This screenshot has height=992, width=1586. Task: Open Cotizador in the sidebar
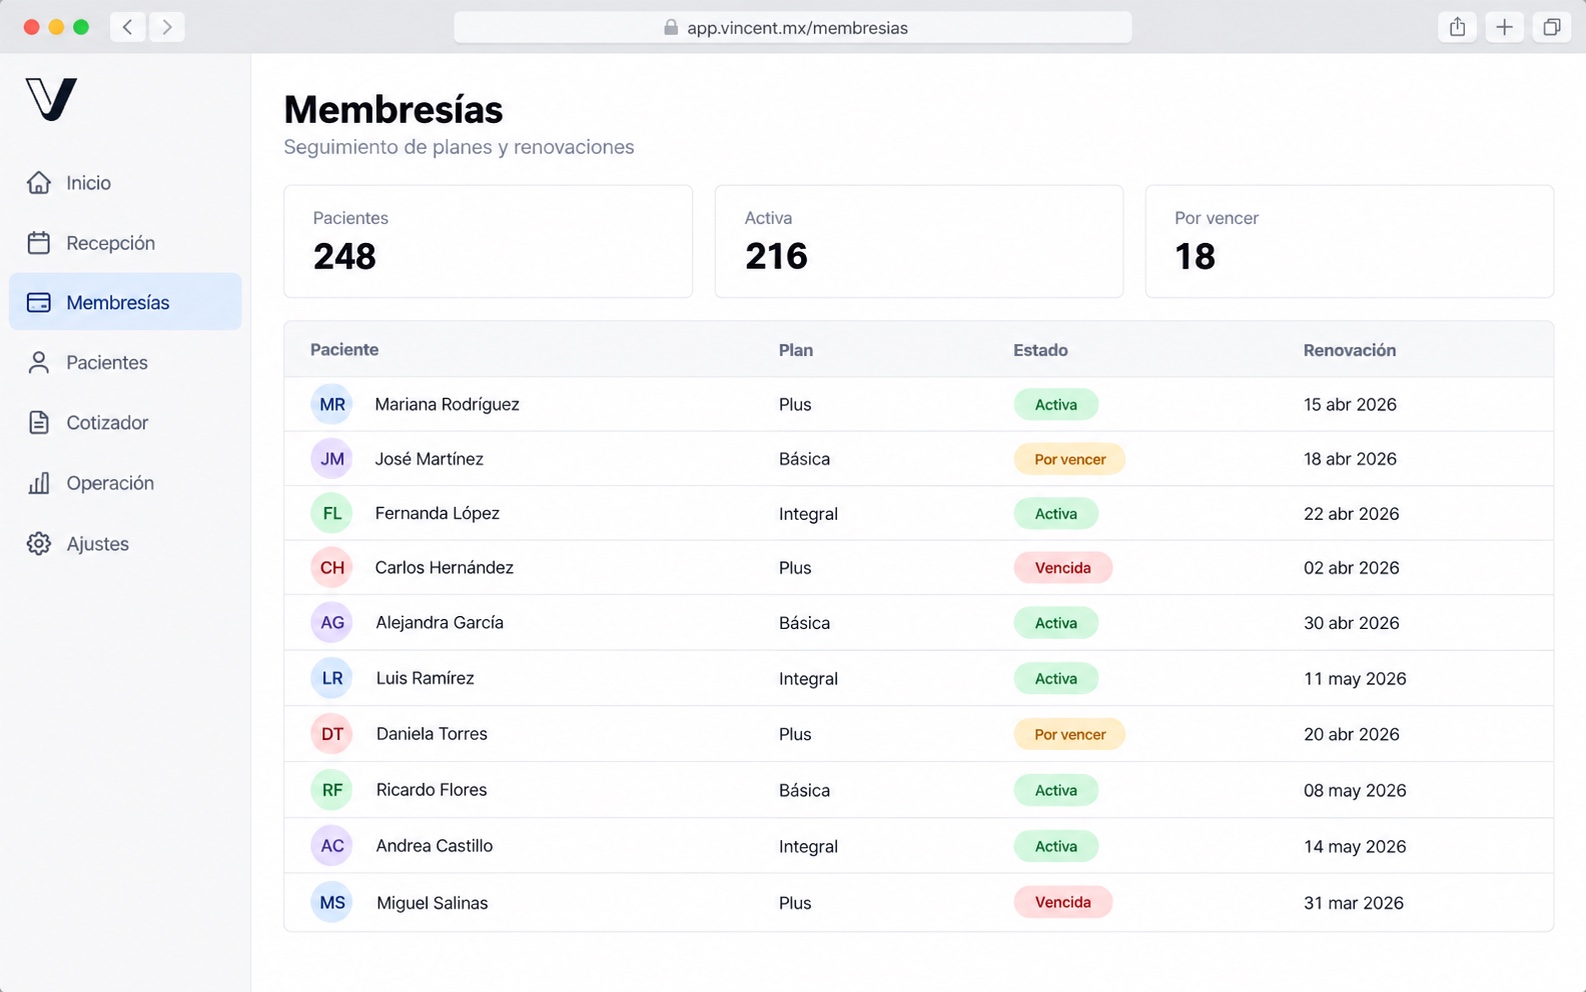pyautogui.click(x=125, y=423)
